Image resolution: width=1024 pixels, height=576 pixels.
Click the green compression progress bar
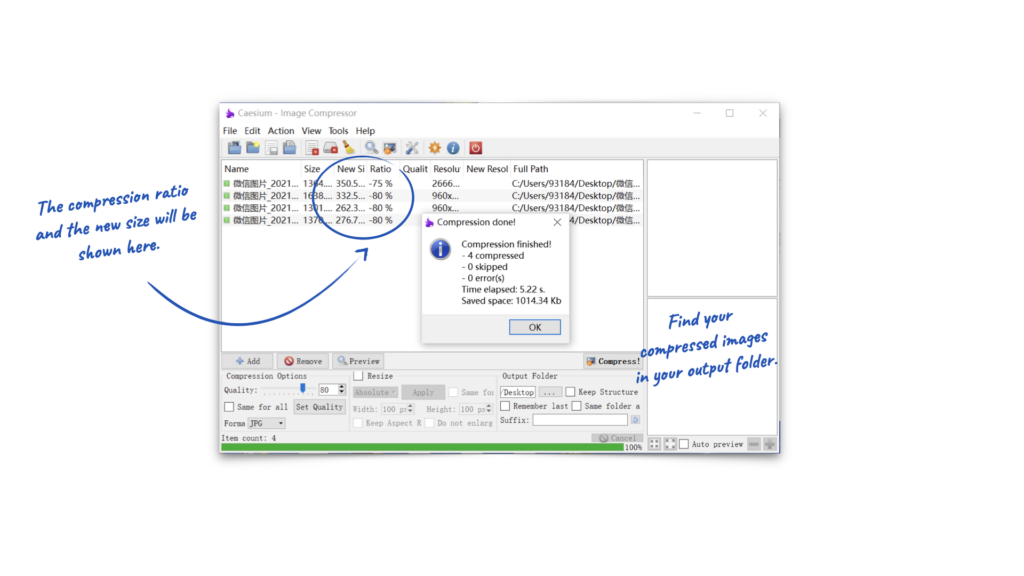click(423, 447)
